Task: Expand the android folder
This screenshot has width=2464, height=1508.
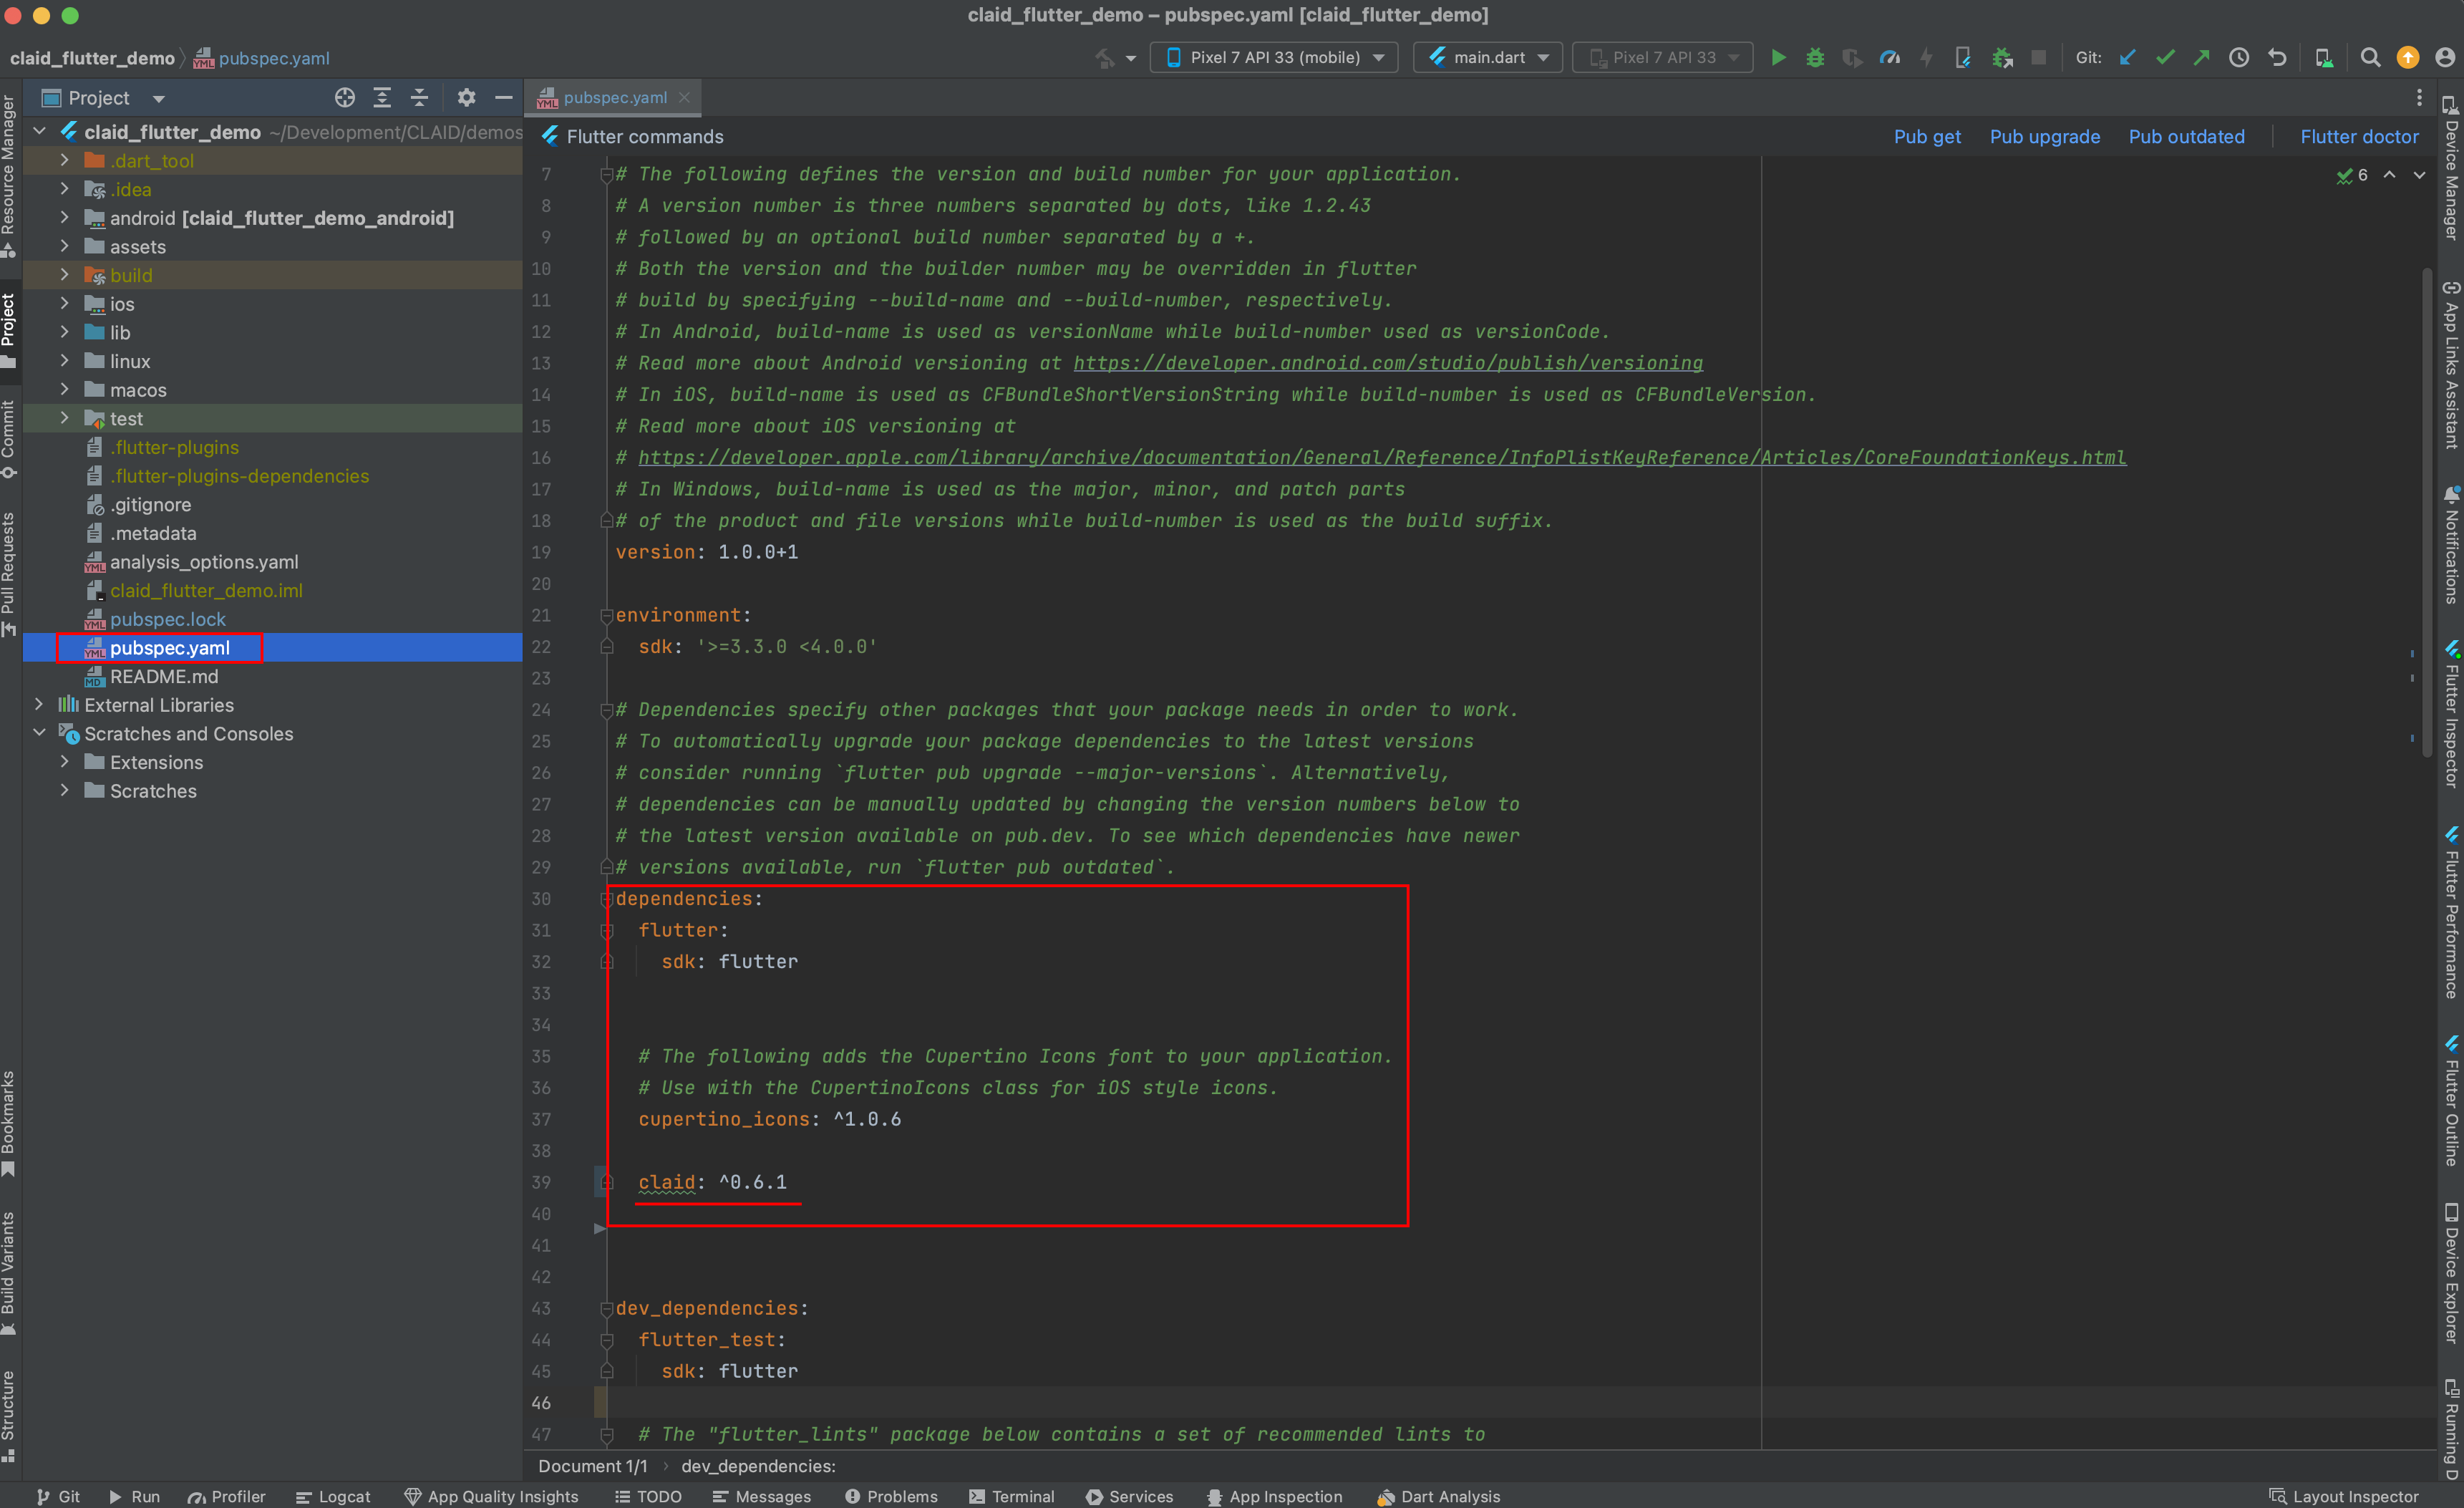Action: (65, 217)
